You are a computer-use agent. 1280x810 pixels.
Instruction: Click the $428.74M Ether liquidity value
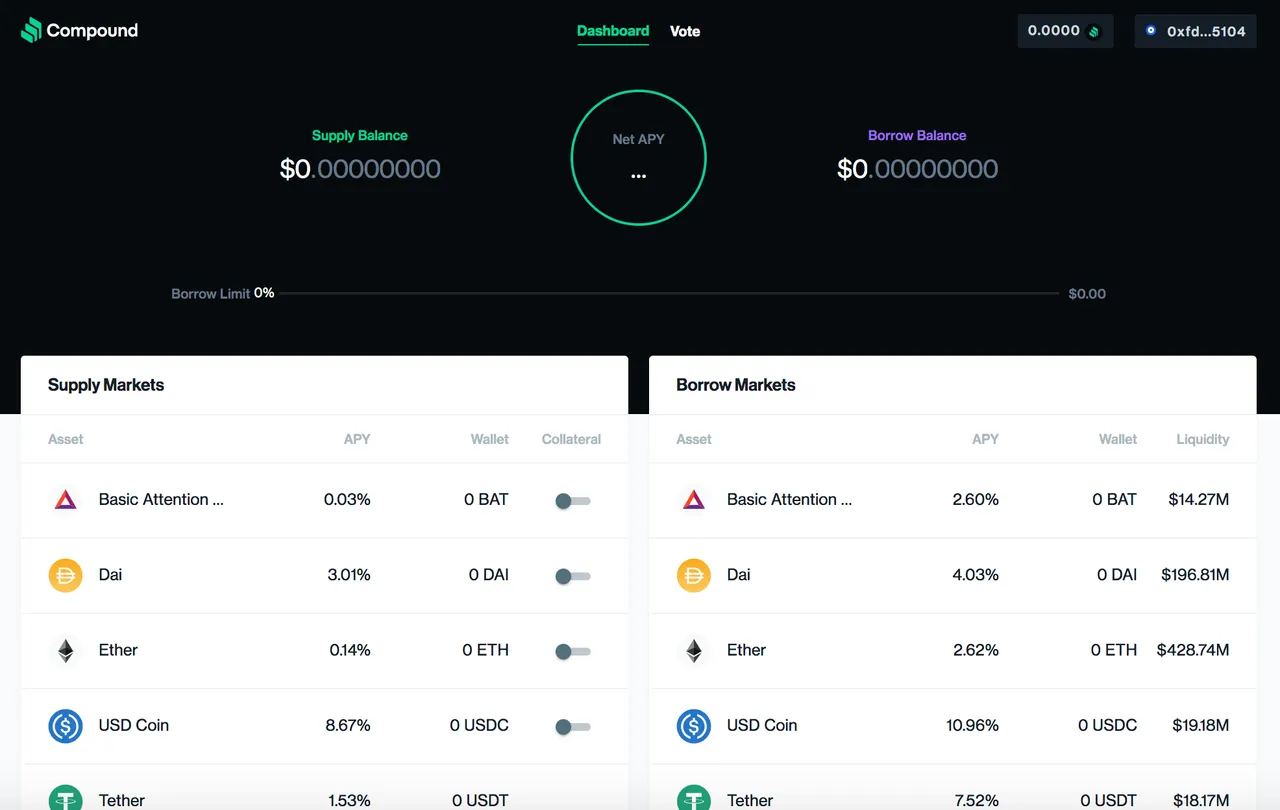[1193, 650]
